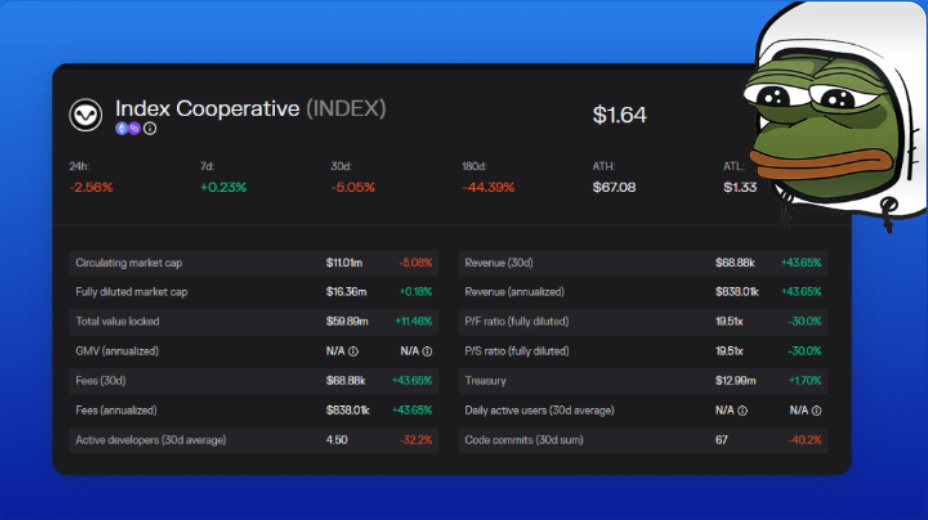The width and height of the screenshot is (928, 520).
Task: Click the GMV (annualized) label
Action: [117, 351]
